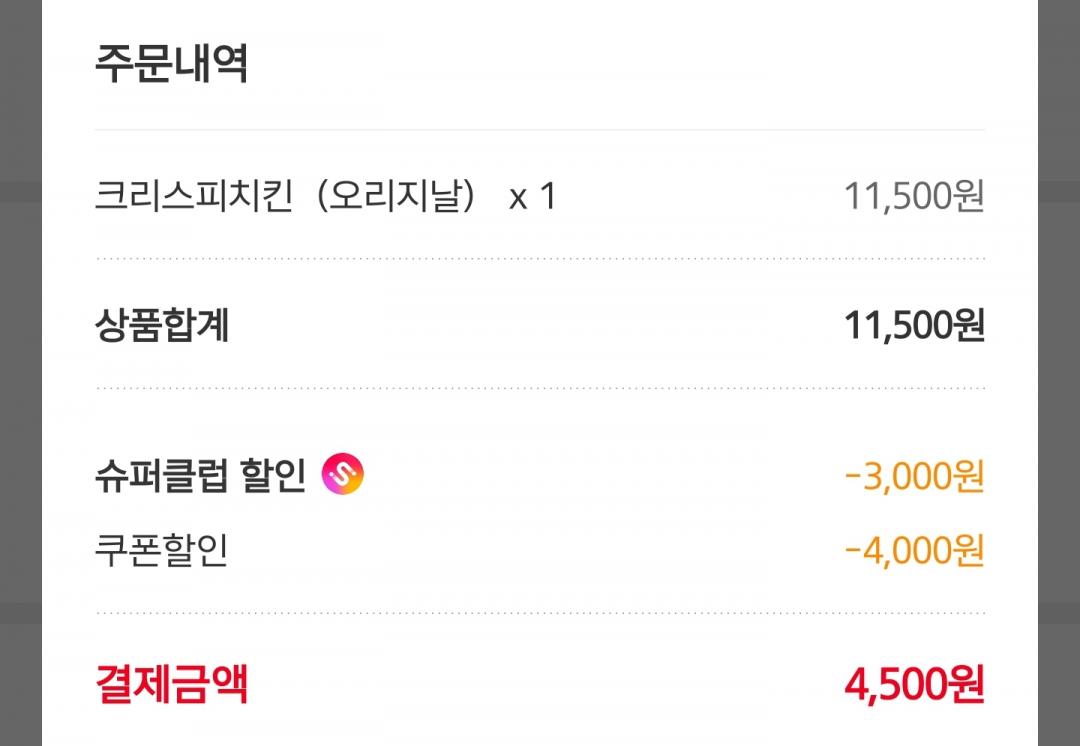The image size is (1080, 746).
Task: Click the 주문내역 heading
Action: (x=171, y=64)
